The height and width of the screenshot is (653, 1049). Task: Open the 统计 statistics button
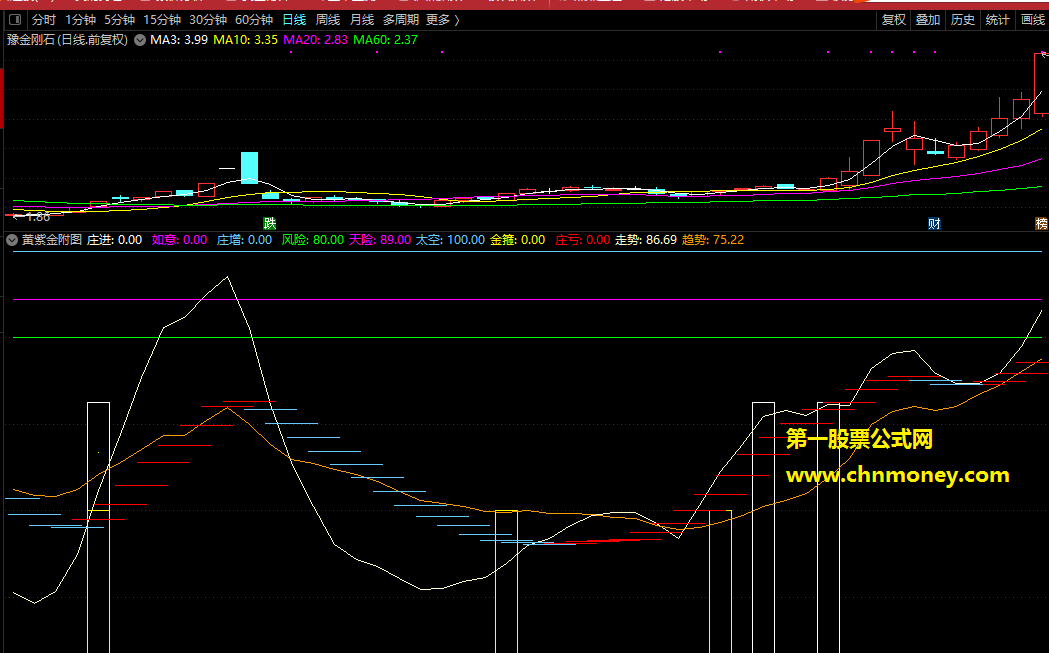pos(997,20)
